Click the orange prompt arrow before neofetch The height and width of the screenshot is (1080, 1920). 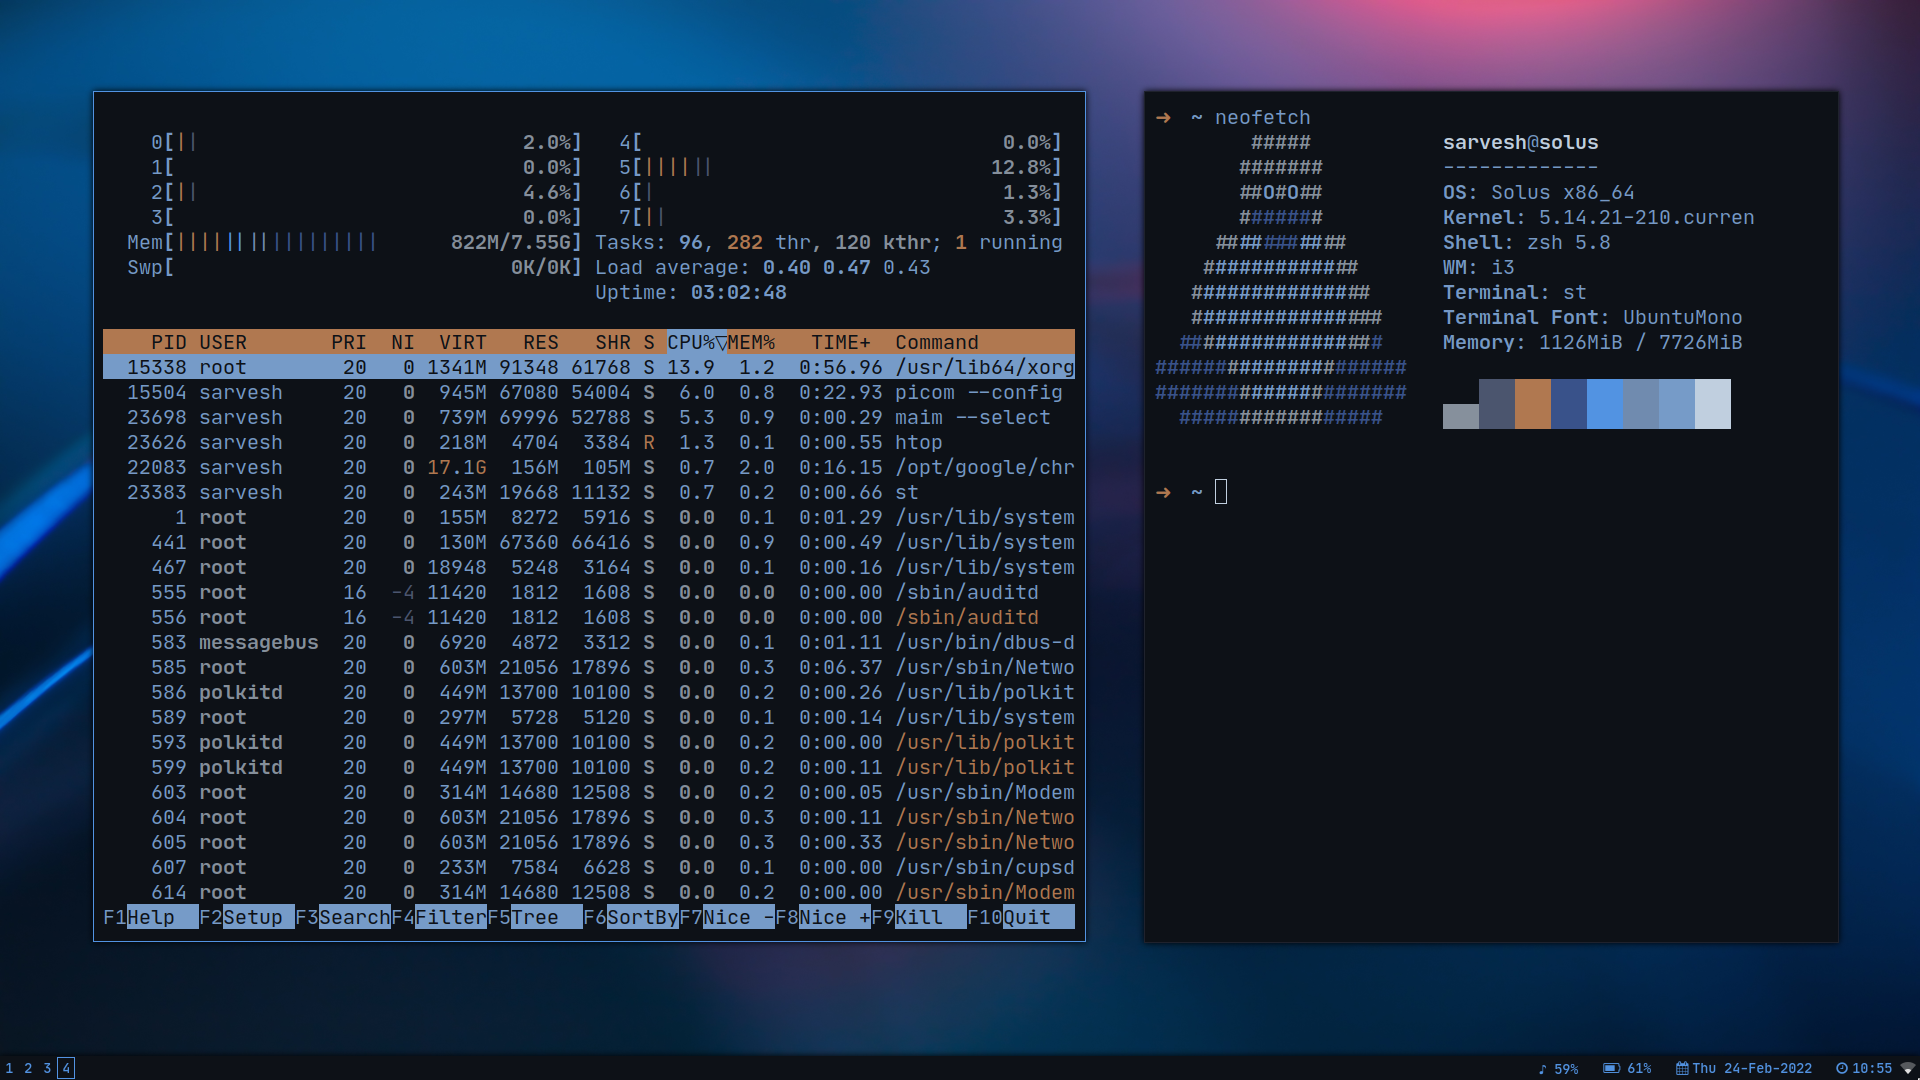click(1163, 118)
